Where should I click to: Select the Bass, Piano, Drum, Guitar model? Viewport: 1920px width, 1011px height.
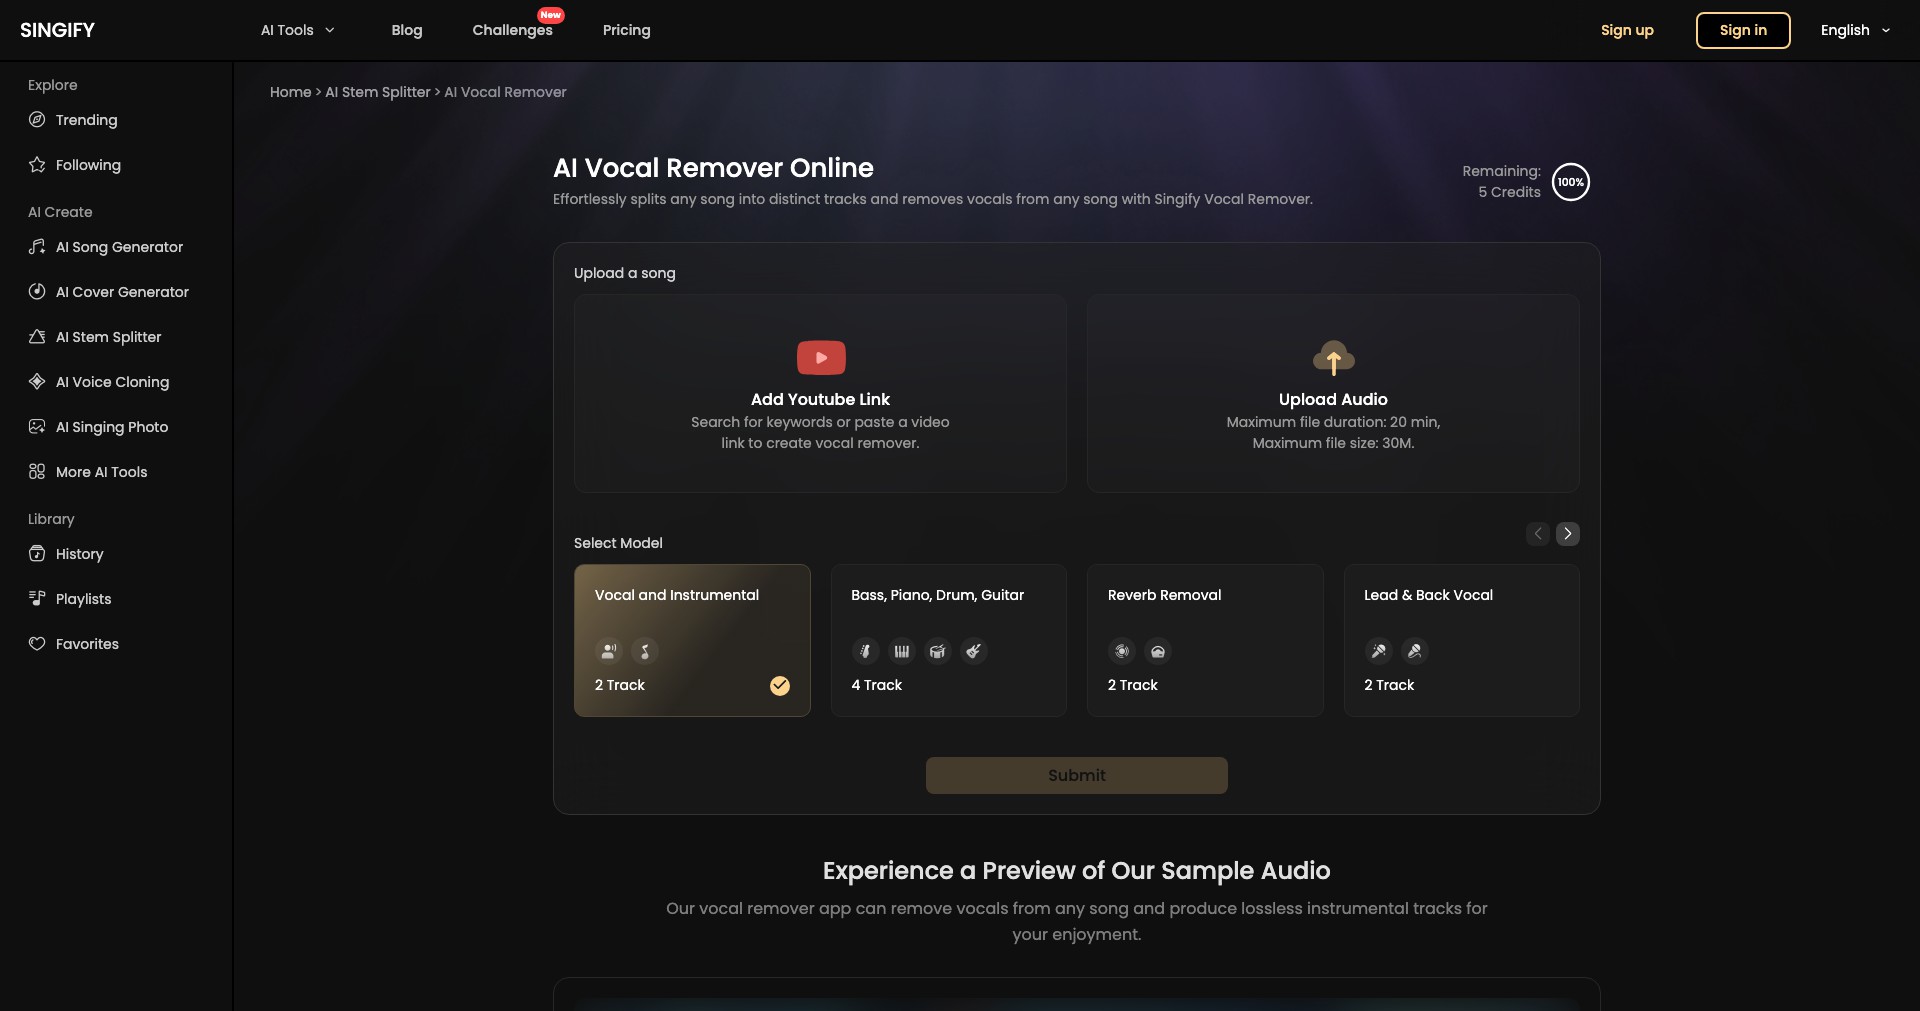tap(949, 640)
